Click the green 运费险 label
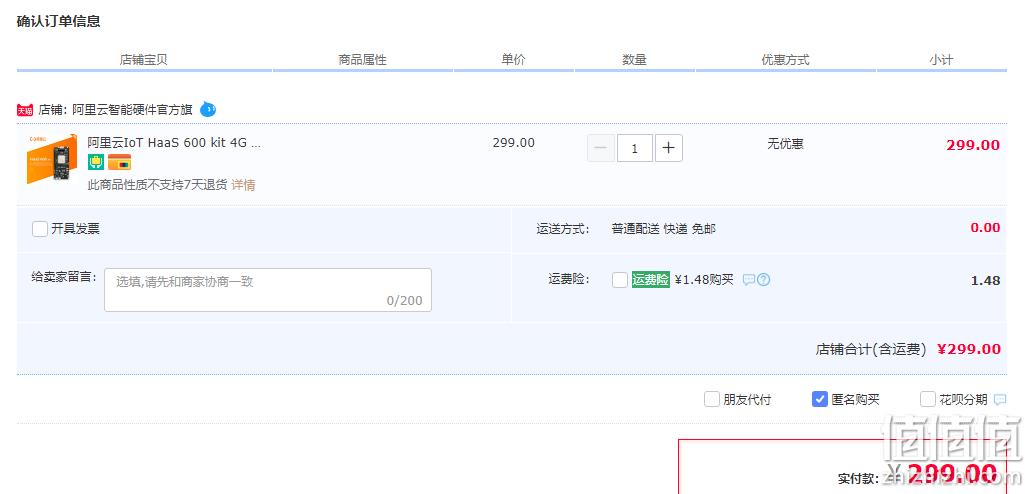Viewport: 1031px width, 494px height. [650, 280]
